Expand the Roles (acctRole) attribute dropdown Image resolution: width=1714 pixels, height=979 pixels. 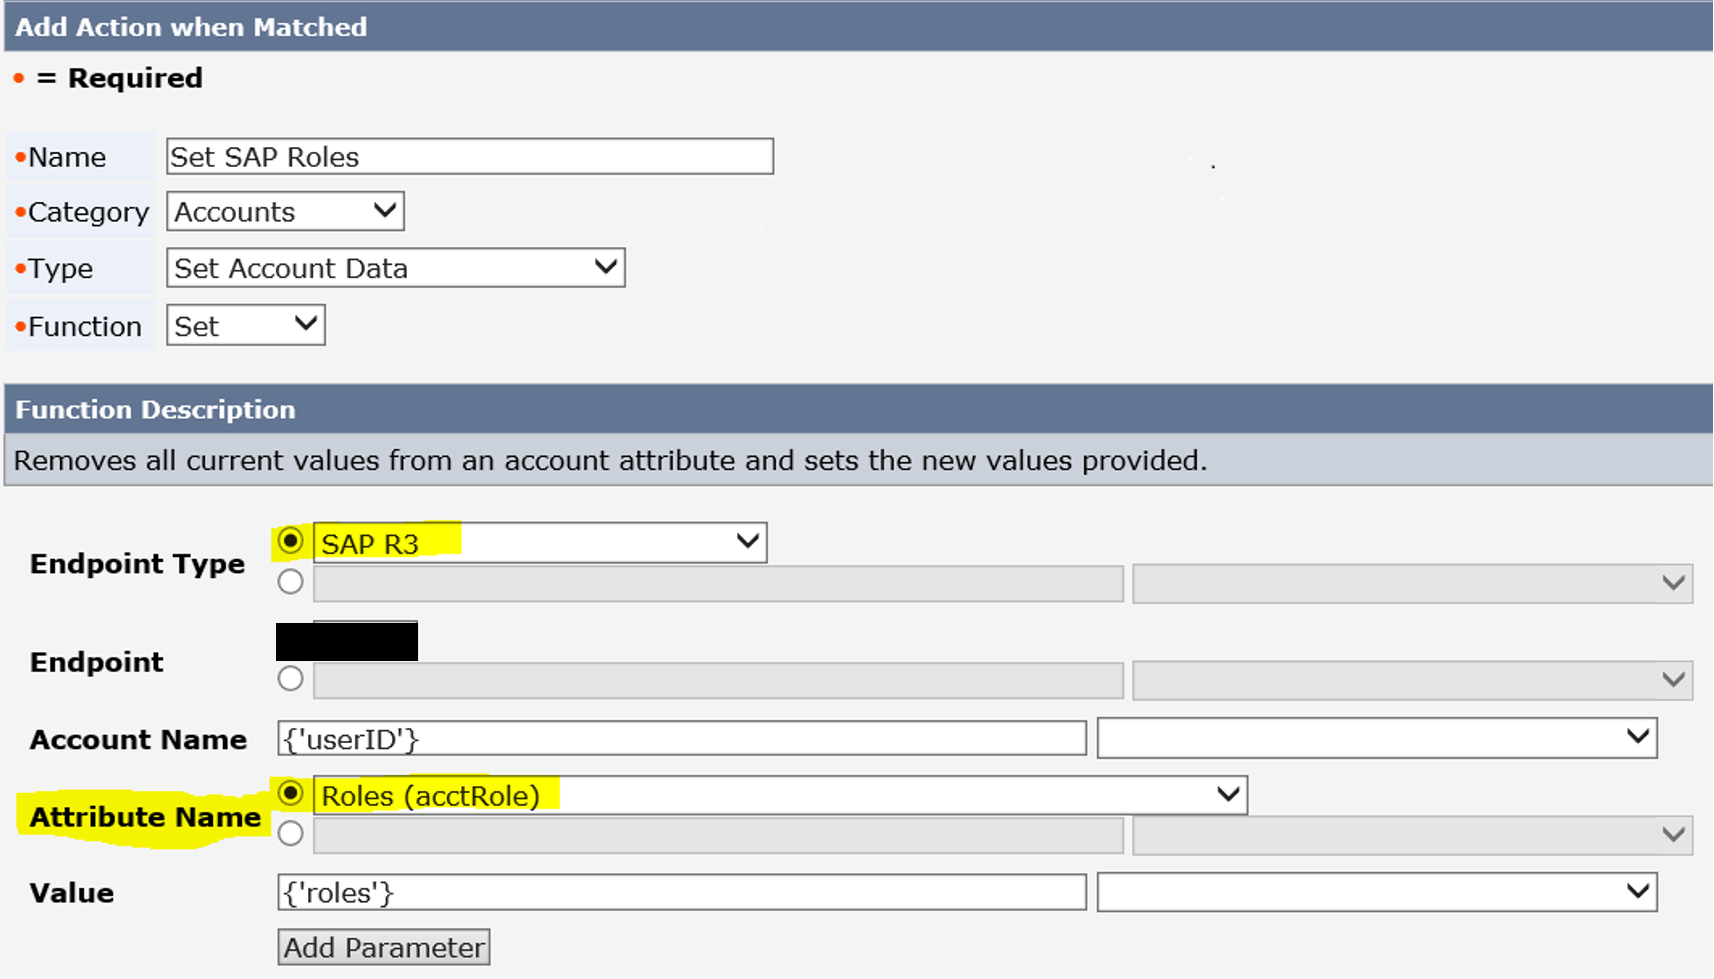point(780,796)
